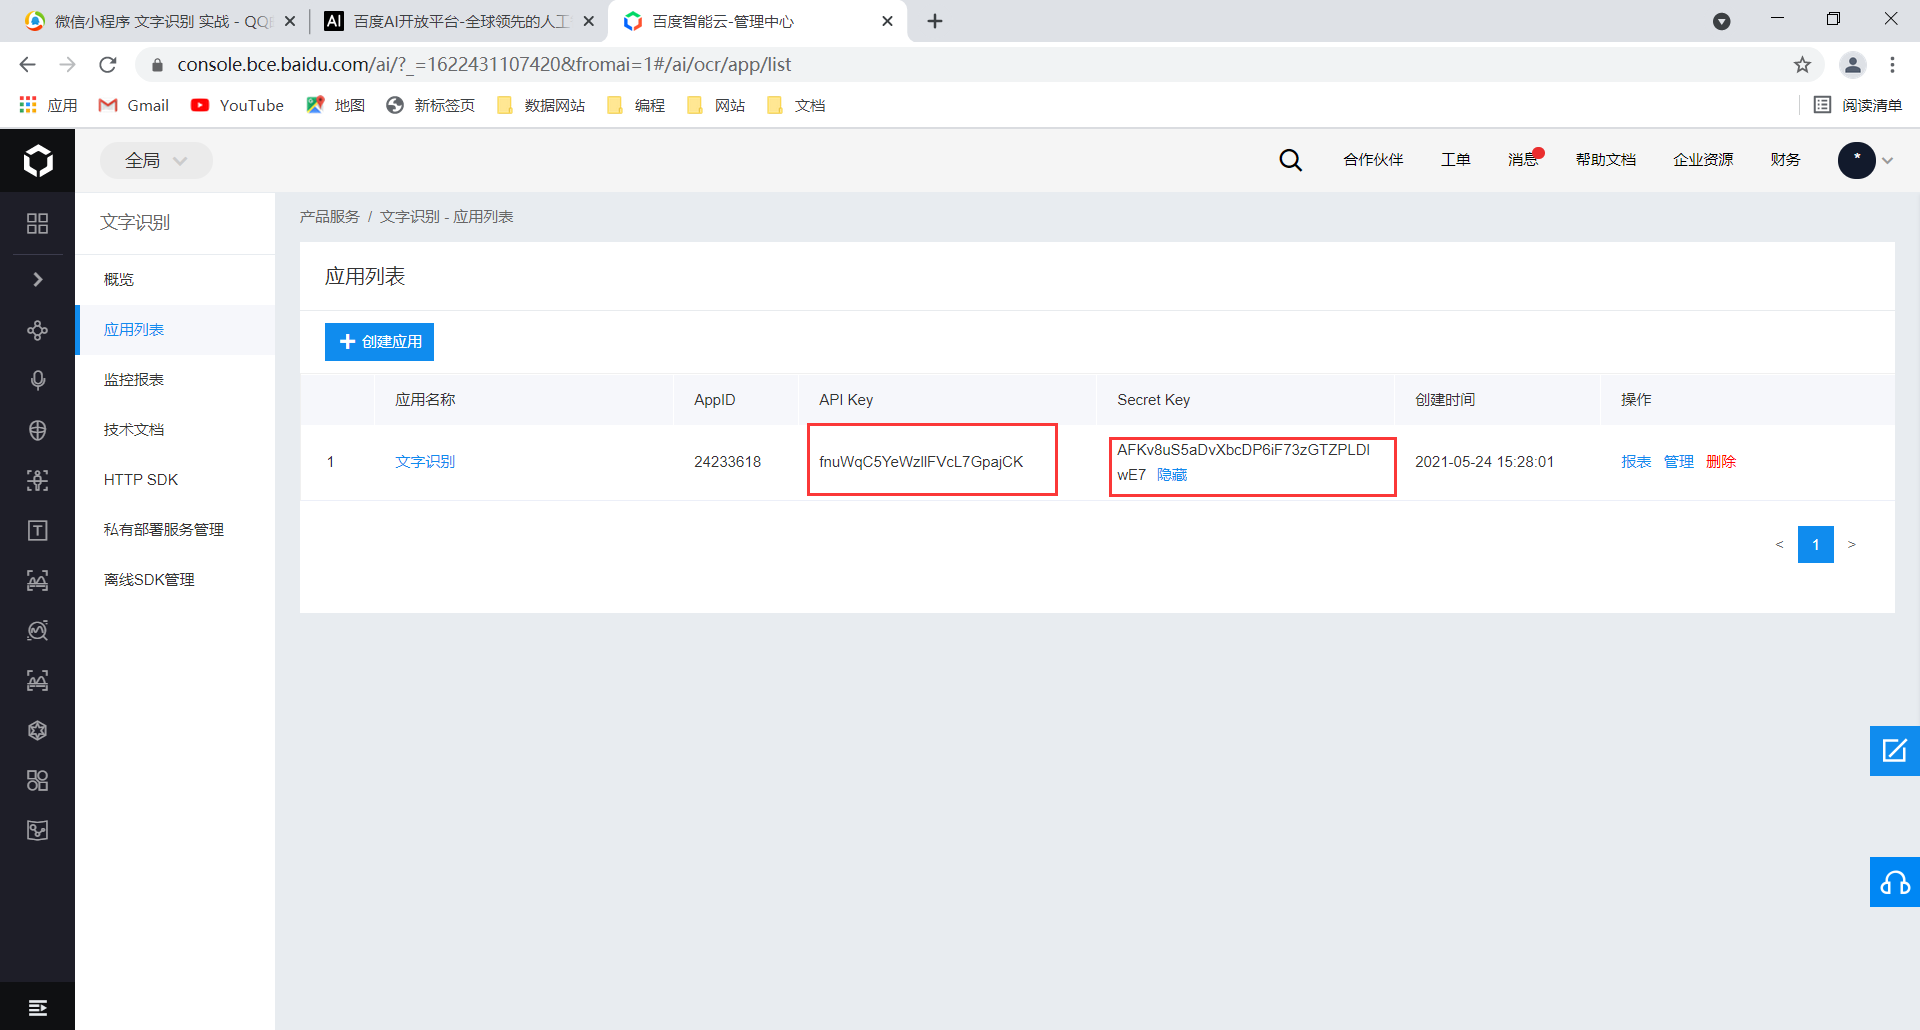Open 工单 in the top navigation
Screen dimensions: 1920x1030
click(x=1456, y=160)
